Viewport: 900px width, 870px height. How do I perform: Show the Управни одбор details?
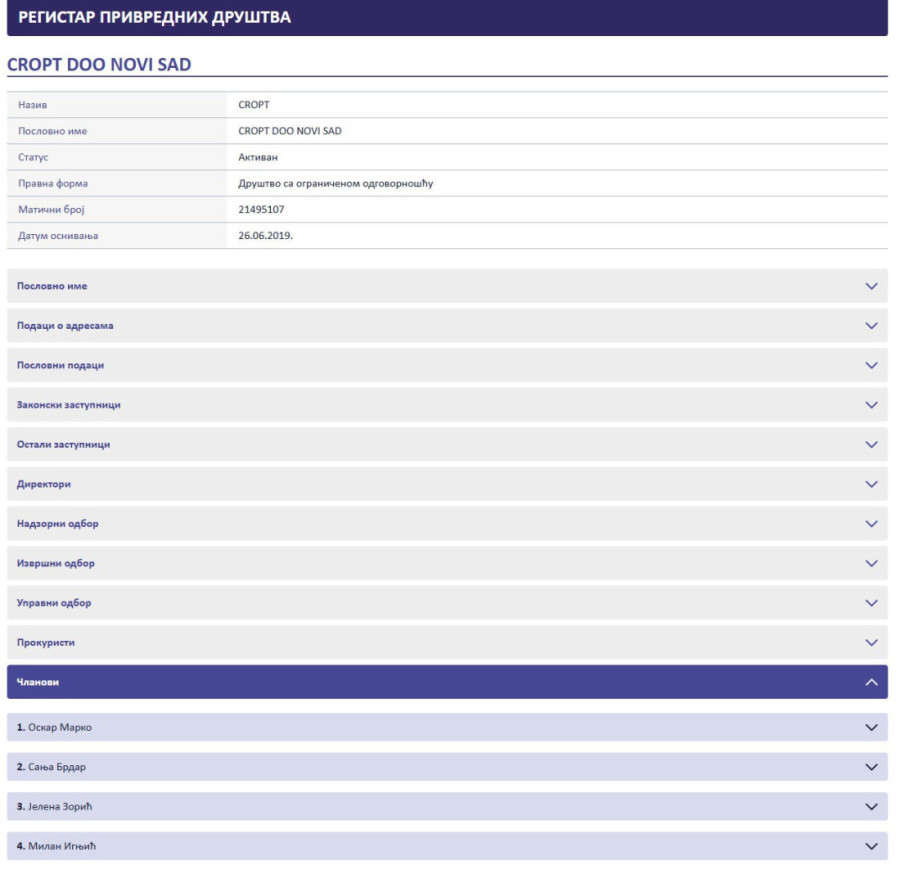tap(446, 603)
